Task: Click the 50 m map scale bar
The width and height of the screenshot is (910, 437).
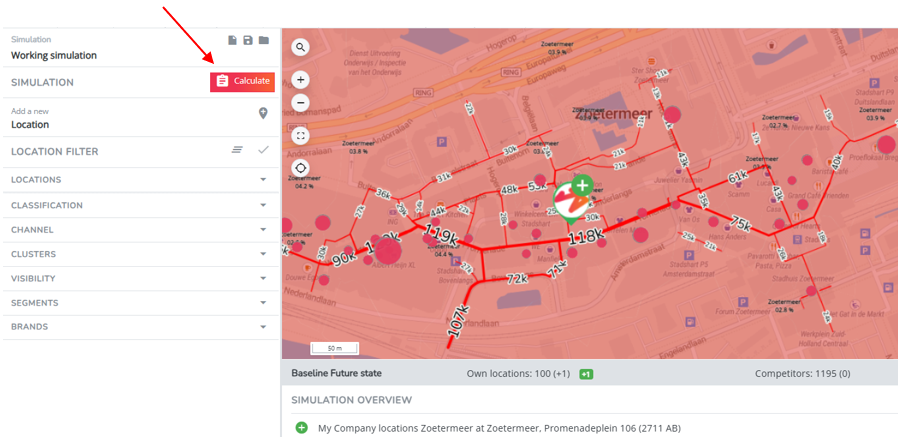Action: pos(335,348)
